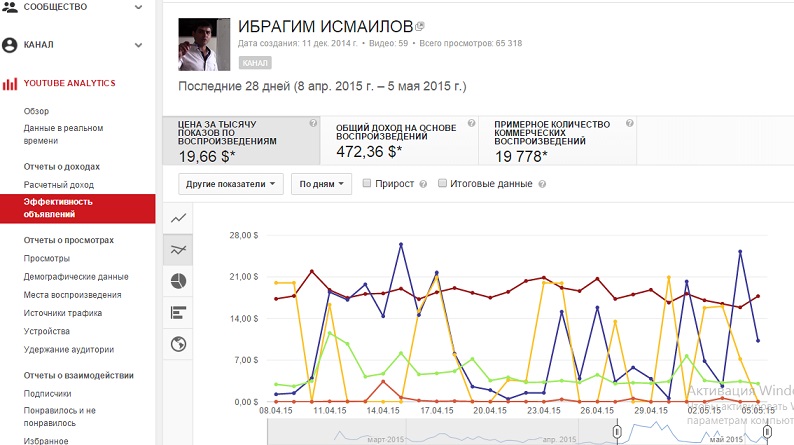Open Расчетный доход report
Viewport: 794px width, 445px height.
point(59,185)
